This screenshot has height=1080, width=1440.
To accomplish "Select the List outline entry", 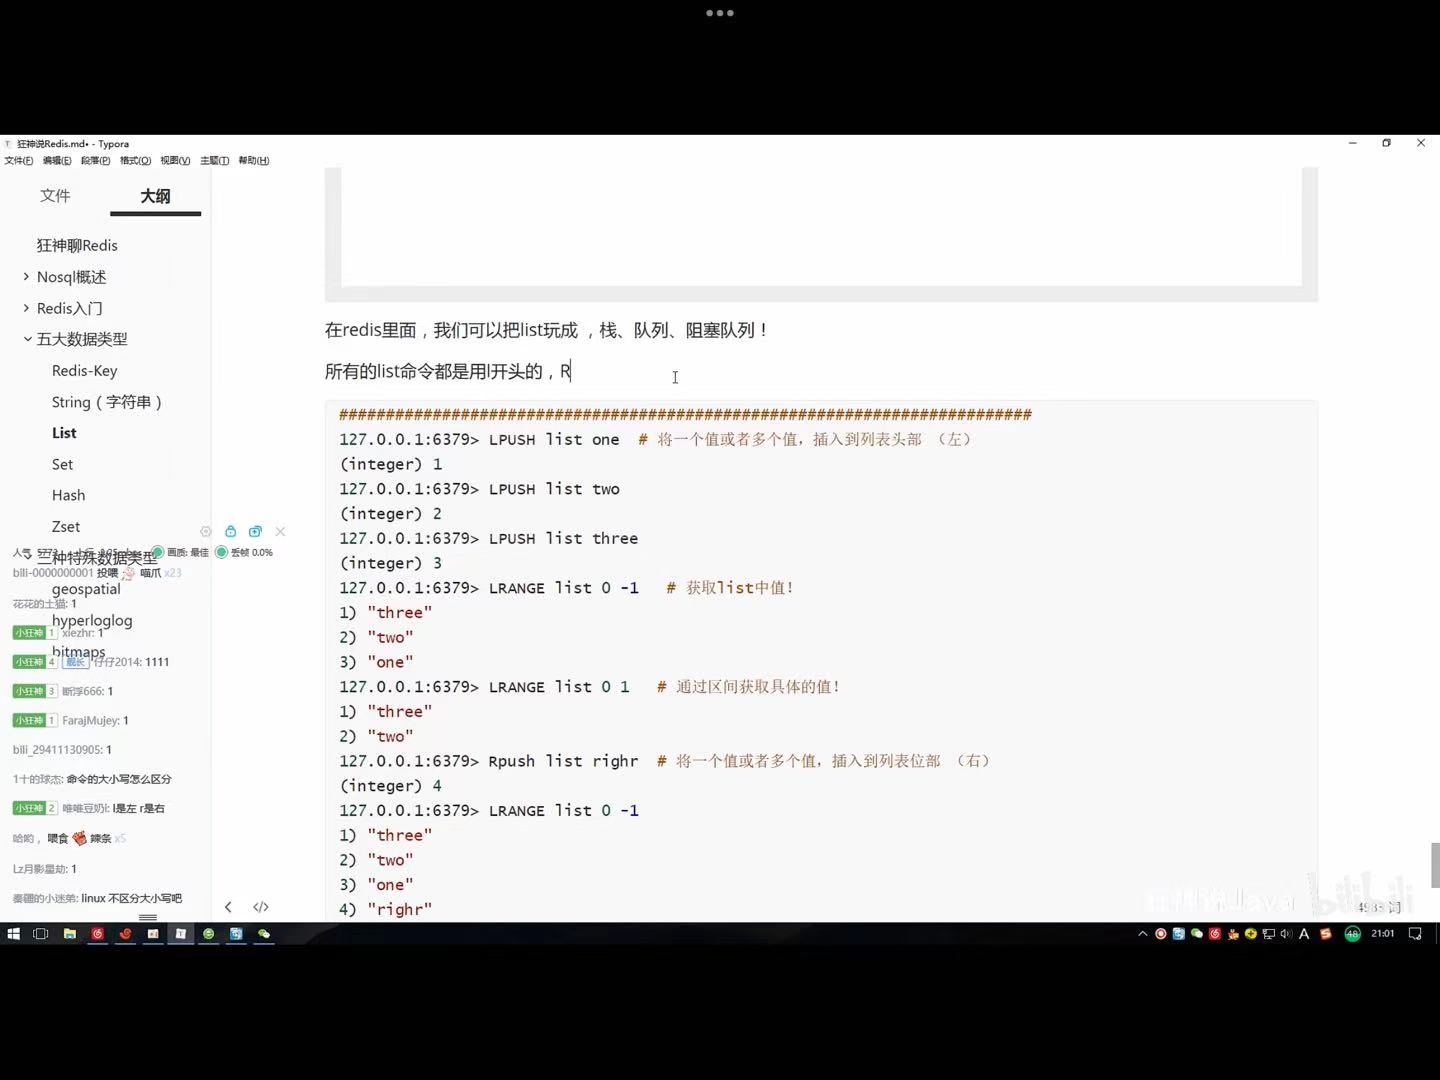I will click(x=64, y=433).
